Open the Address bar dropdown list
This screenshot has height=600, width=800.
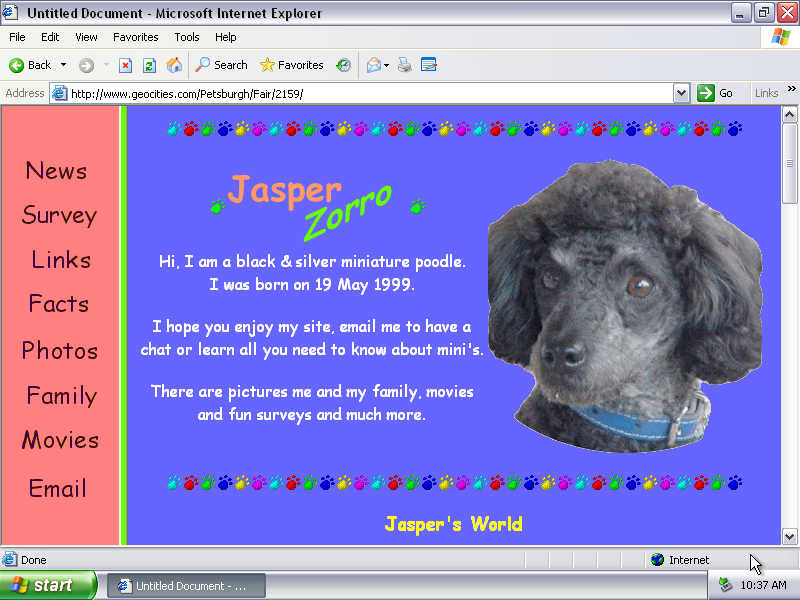682,93
